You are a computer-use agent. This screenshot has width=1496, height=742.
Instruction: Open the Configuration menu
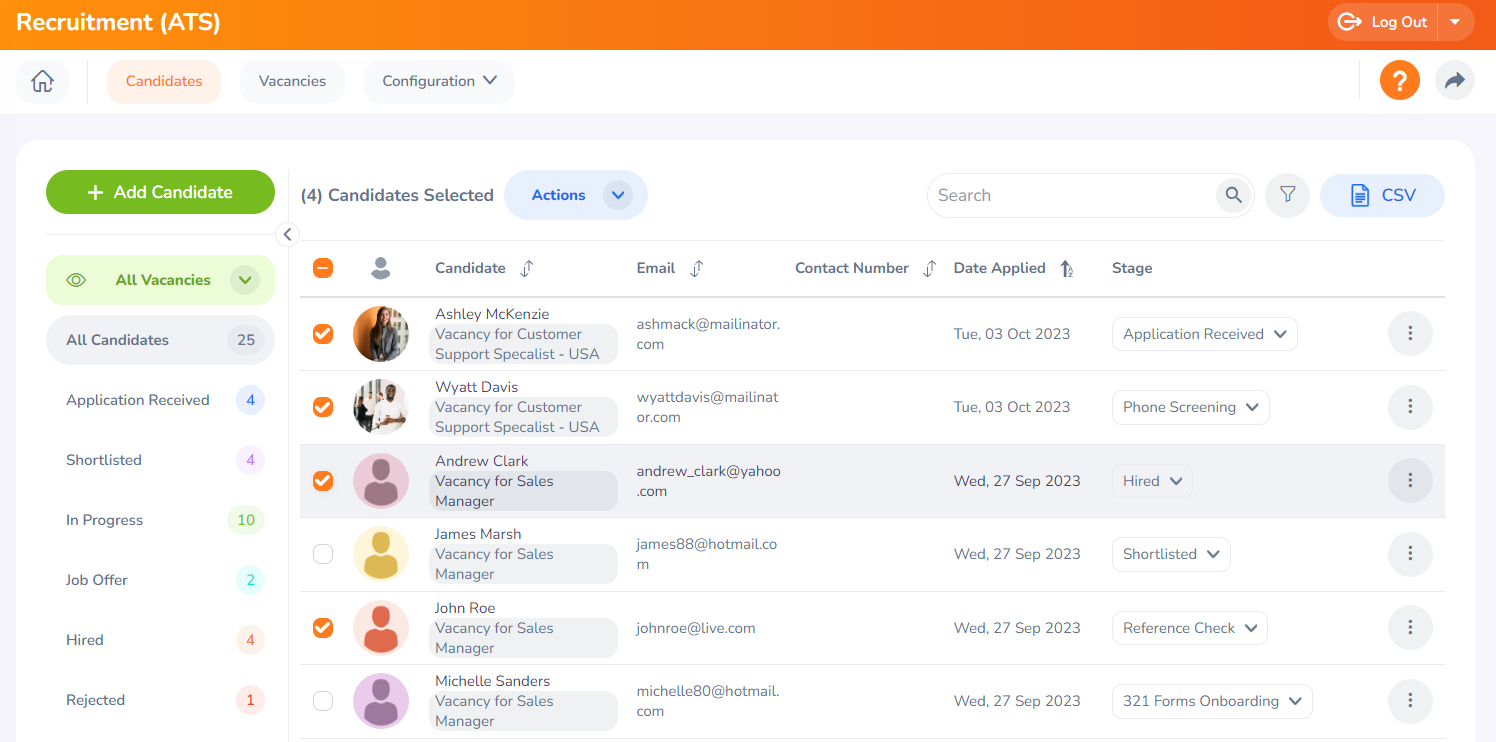pos(439,82)
